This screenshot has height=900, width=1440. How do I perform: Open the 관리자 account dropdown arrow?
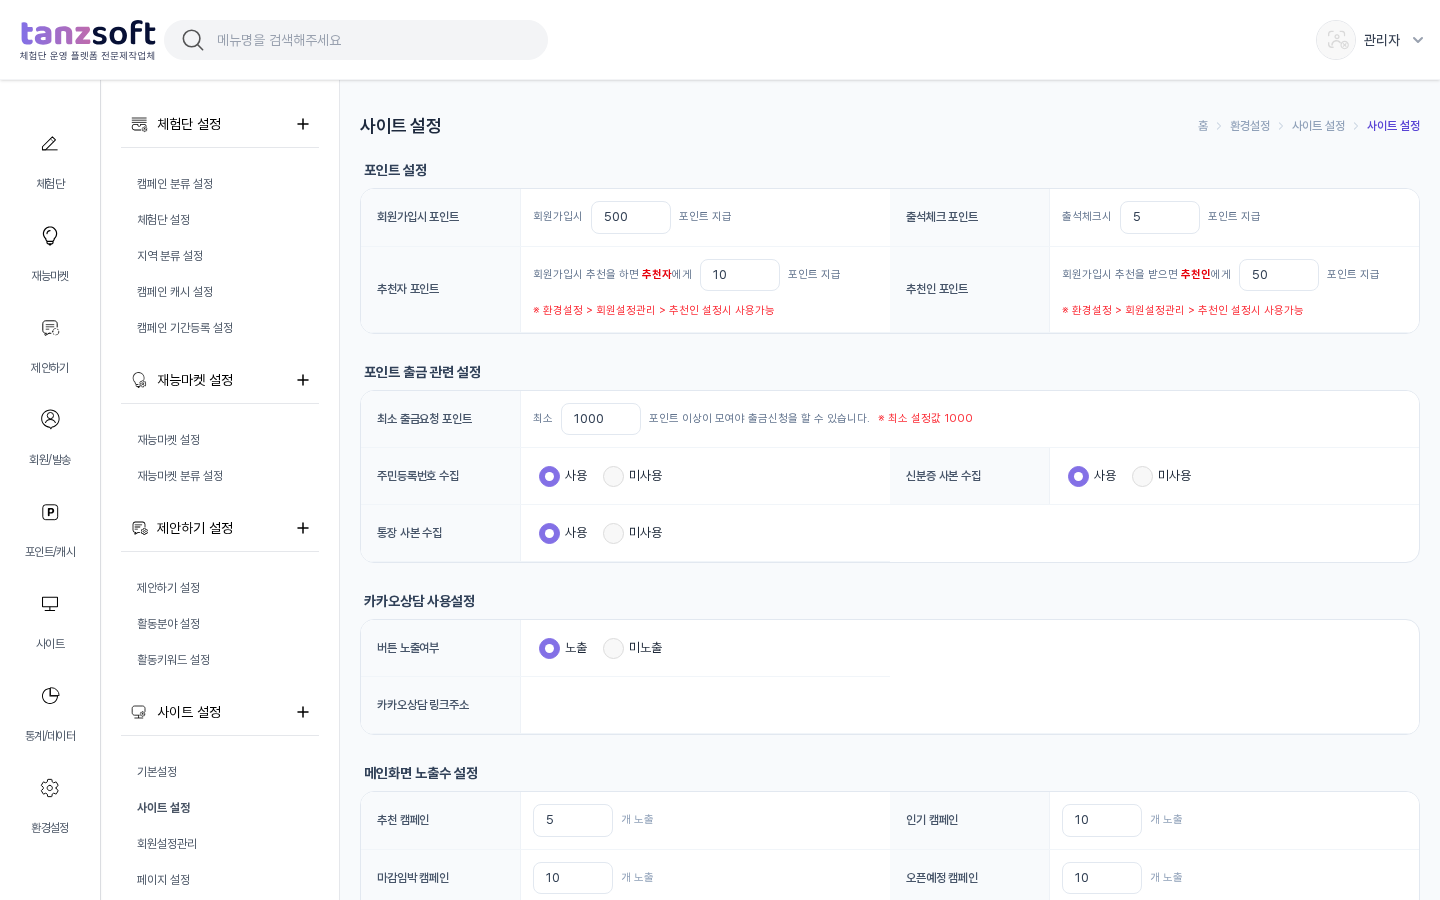(1418, 40)
